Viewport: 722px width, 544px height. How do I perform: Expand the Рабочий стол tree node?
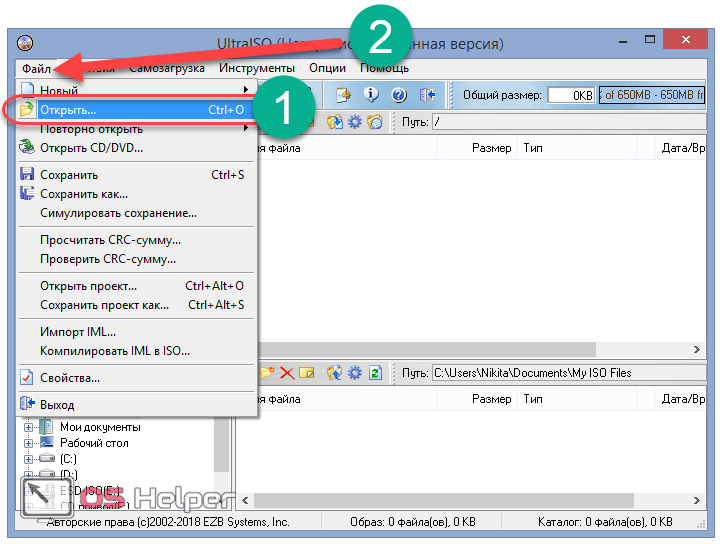29,443
